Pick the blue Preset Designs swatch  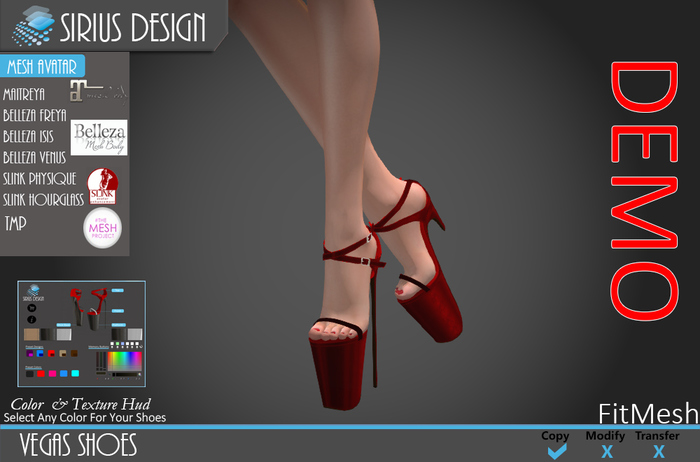[40, 354]
